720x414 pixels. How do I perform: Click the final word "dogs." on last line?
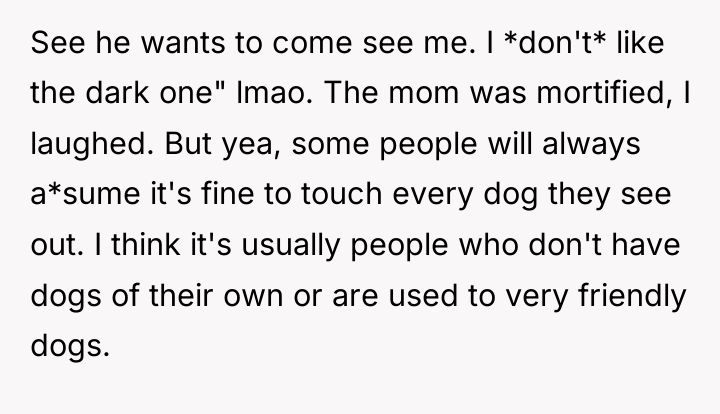click(x=70, y=347)
